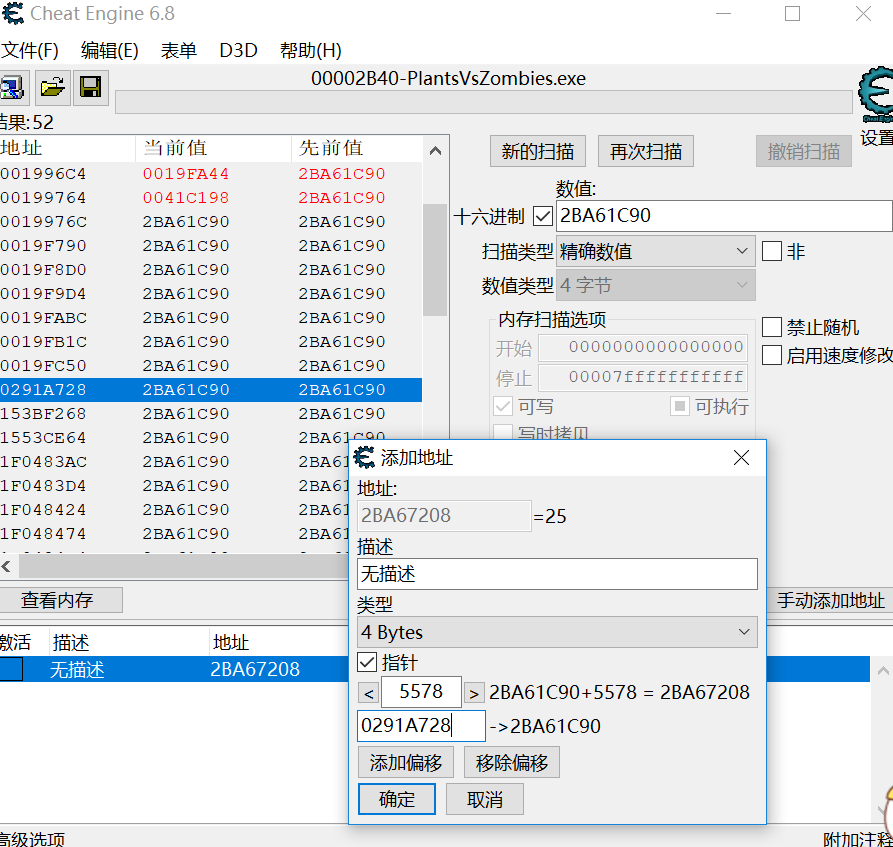Click the 高级选项 label at bottom left

(x=32, y=838)
